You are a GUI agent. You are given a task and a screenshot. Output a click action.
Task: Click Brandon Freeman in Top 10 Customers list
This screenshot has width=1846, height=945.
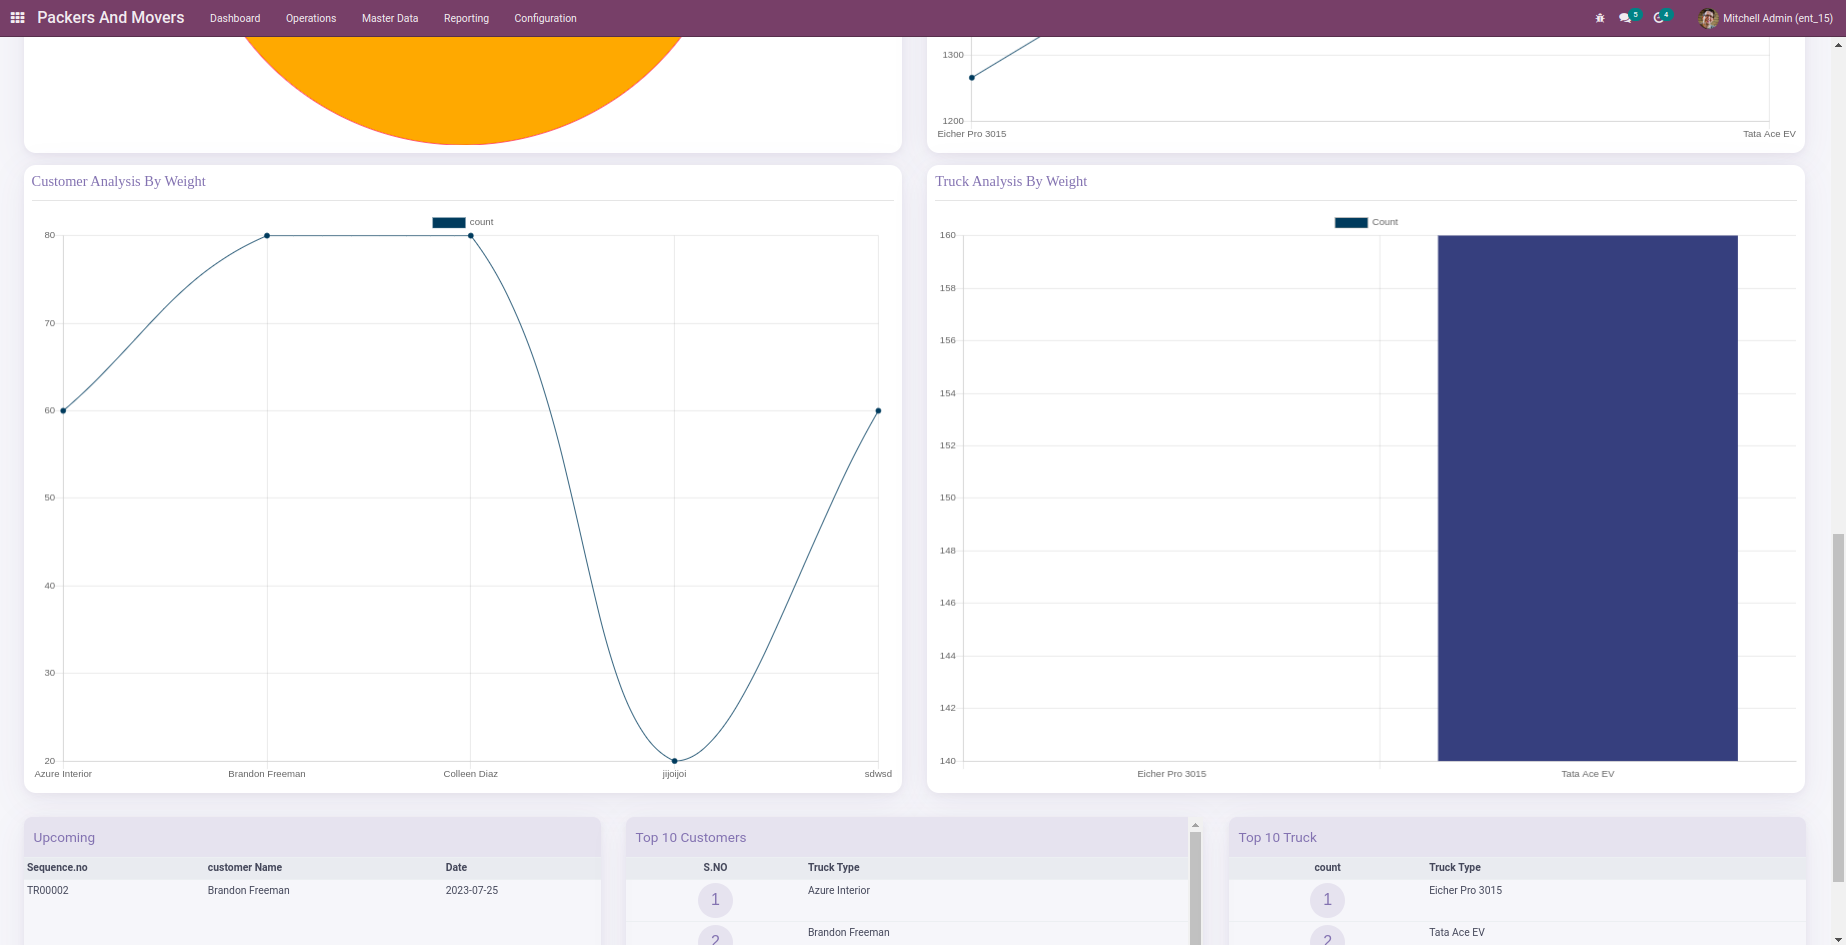[x=848, y=933]
